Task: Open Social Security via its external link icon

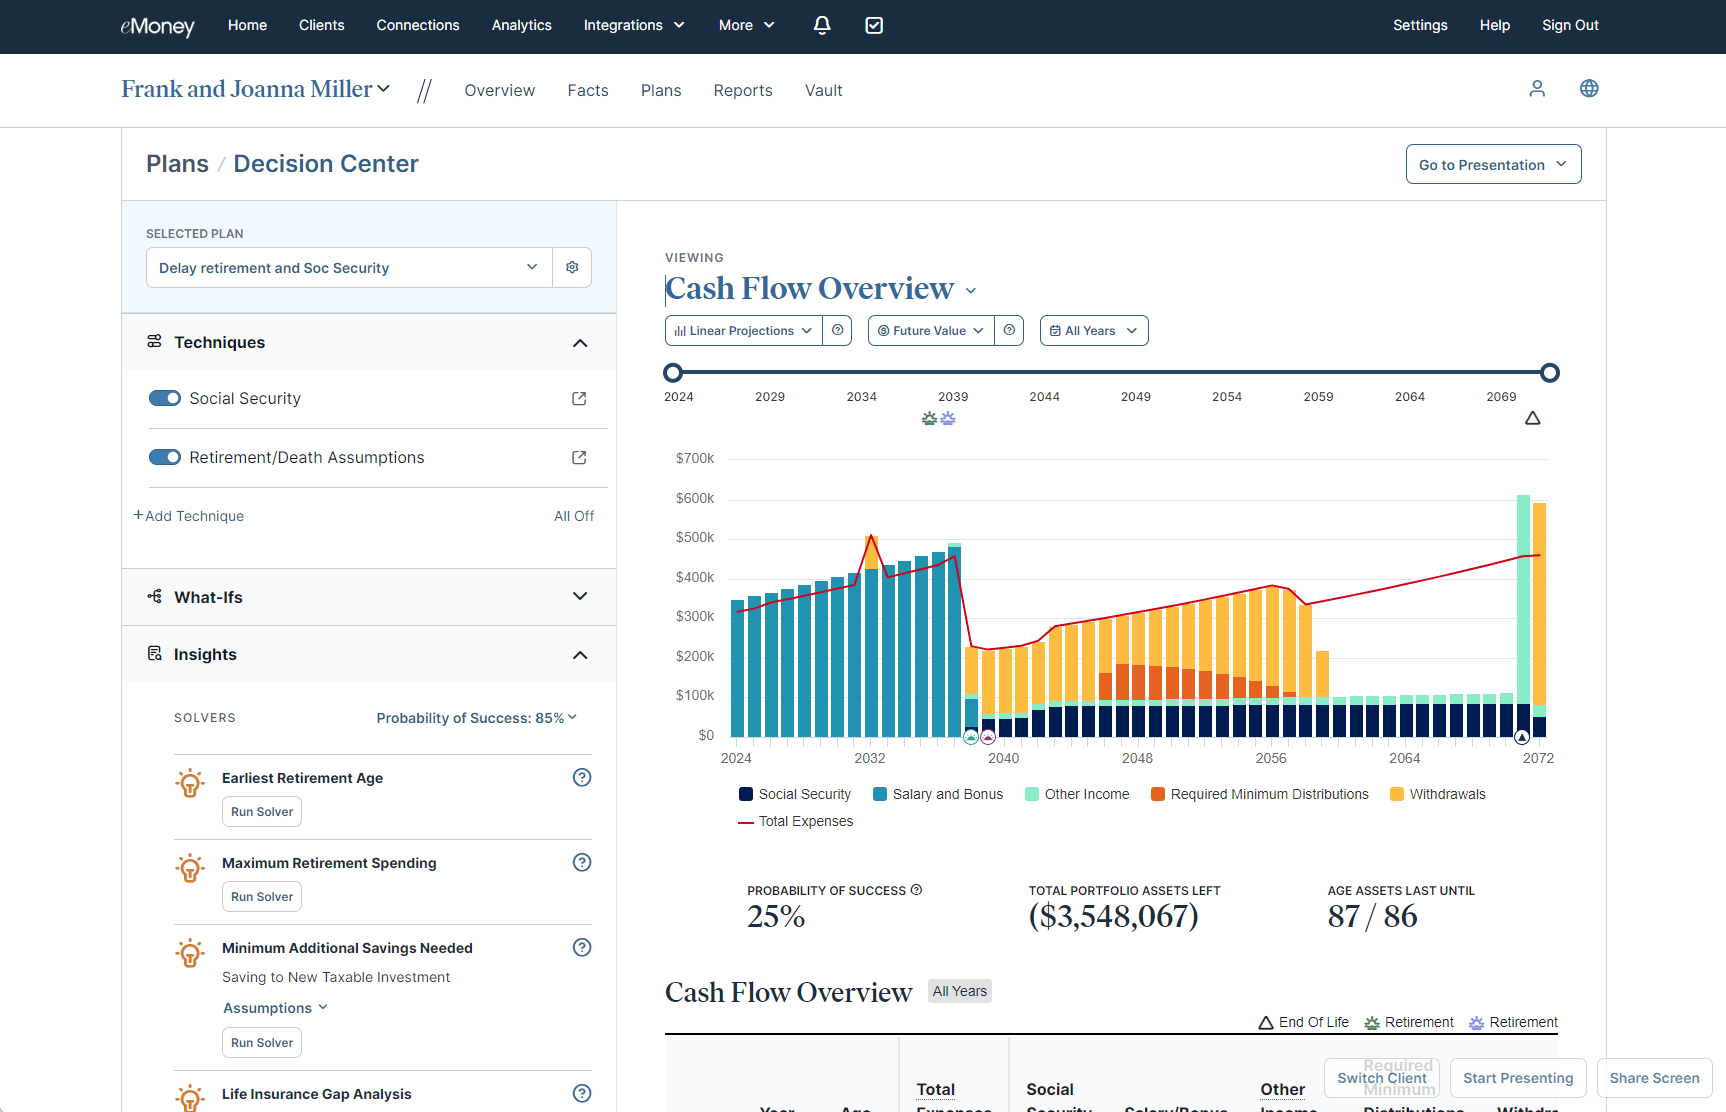Action: pos(579,398)
